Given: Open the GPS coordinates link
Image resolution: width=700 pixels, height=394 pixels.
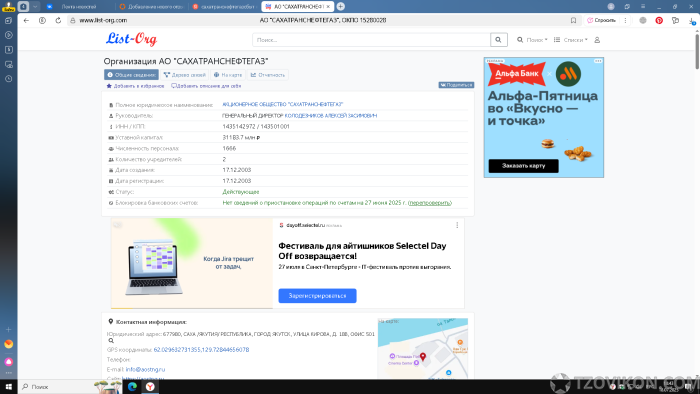Looking at the screenshot, I should (x=201, y=350).
